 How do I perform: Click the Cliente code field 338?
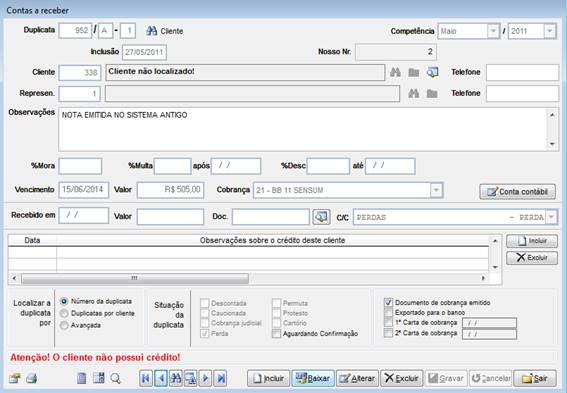click(x=80, y=73)
